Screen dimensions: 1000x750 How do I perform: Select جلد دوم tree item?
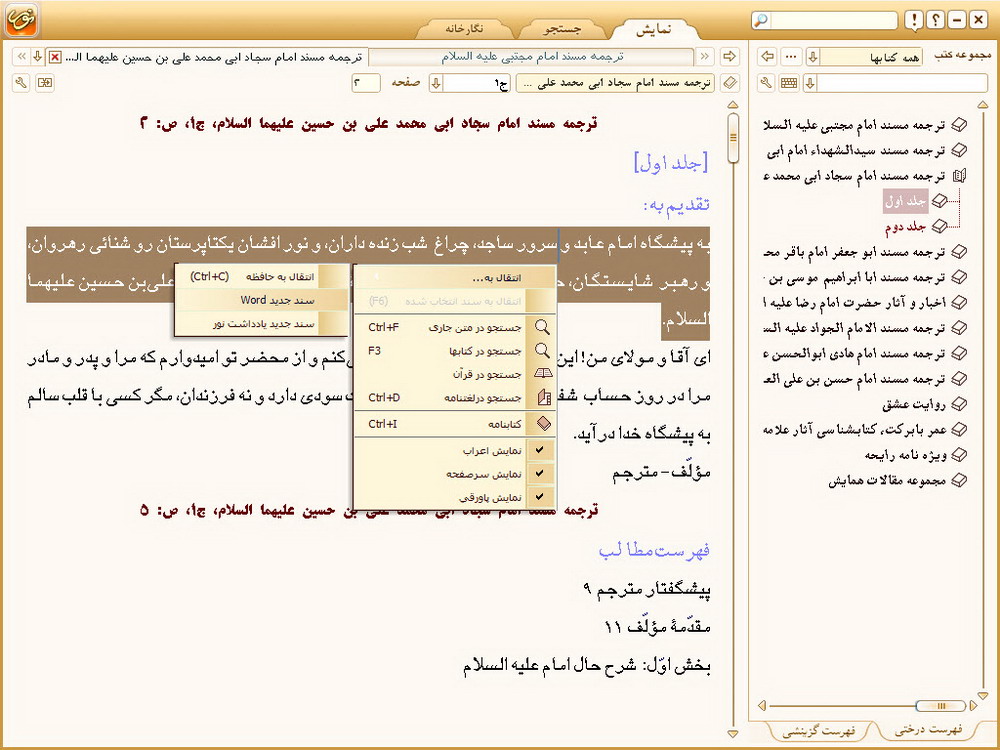[906, 226]
